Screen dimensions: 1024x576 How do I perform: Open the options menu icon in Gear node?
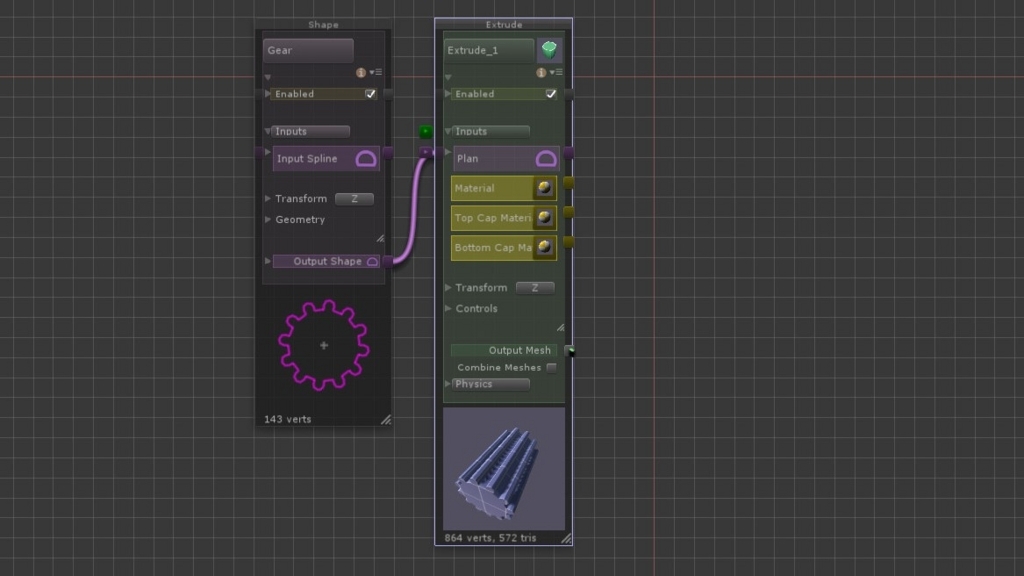point(376,72)
